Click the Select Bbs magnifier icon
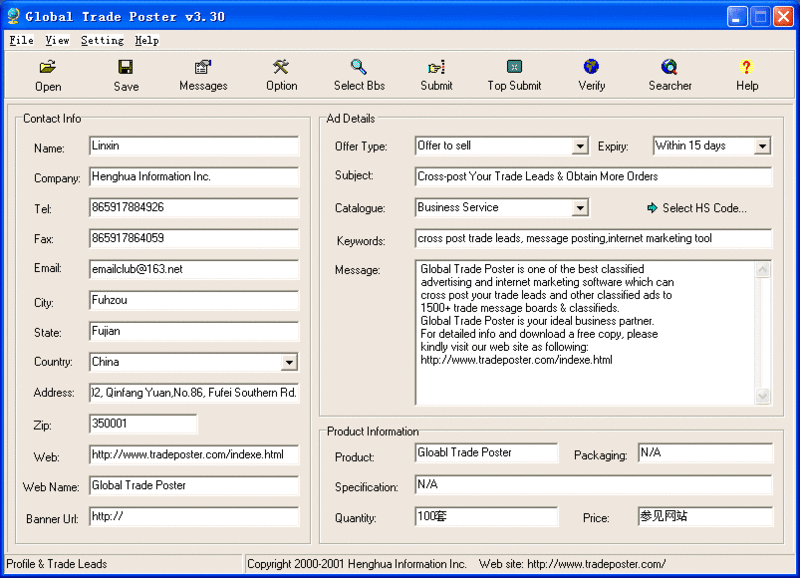The height and width of the screenshot is (578, 800). (x=359, y=67)
